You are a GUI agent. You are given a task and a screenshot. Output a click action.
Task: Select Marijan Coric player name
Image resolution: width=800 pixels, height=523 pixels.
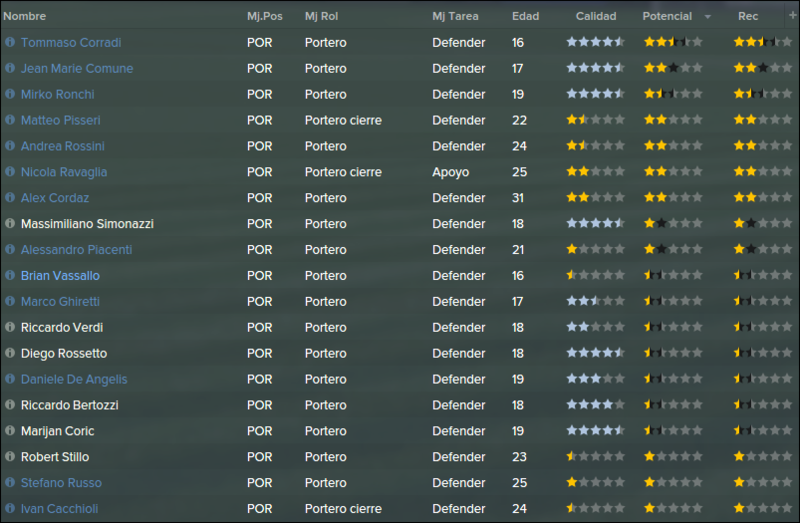pyautogui.click(x=58, y=431)
